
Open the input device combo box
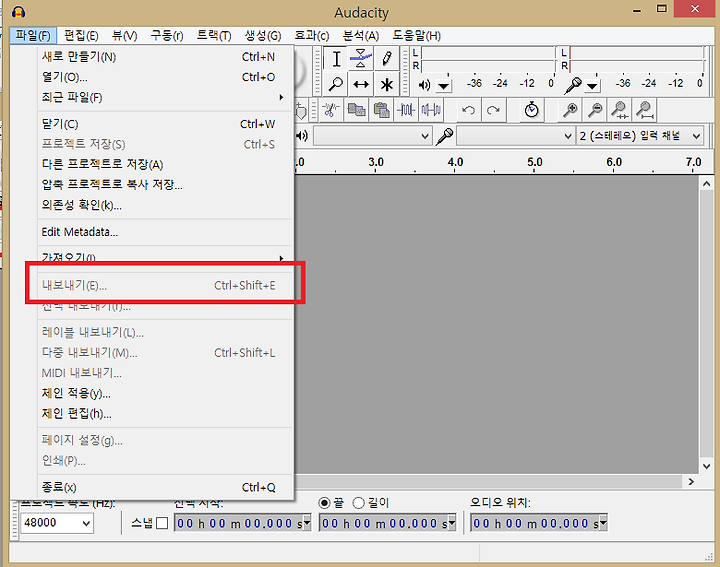[x=515, y=136]
